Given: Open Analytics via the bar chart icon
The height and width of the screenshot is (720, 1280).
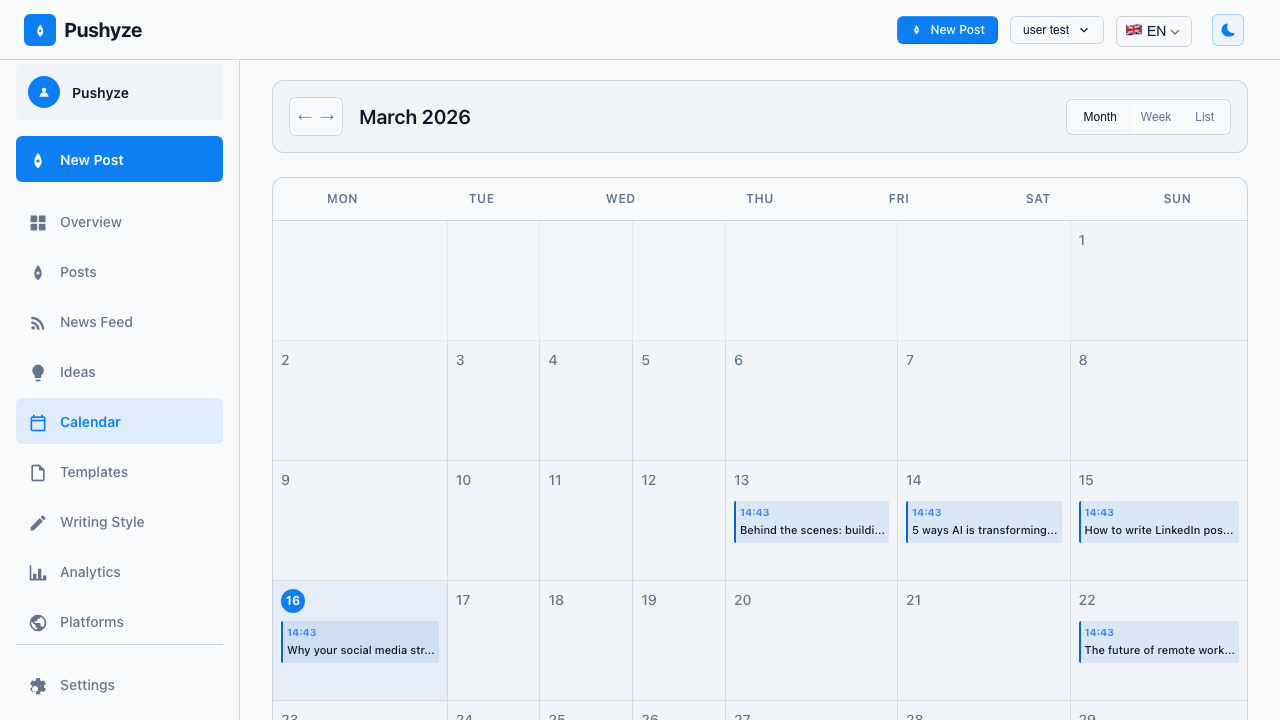Looking at the screenshot, I should pyautogui.click(x=38, y=572).
